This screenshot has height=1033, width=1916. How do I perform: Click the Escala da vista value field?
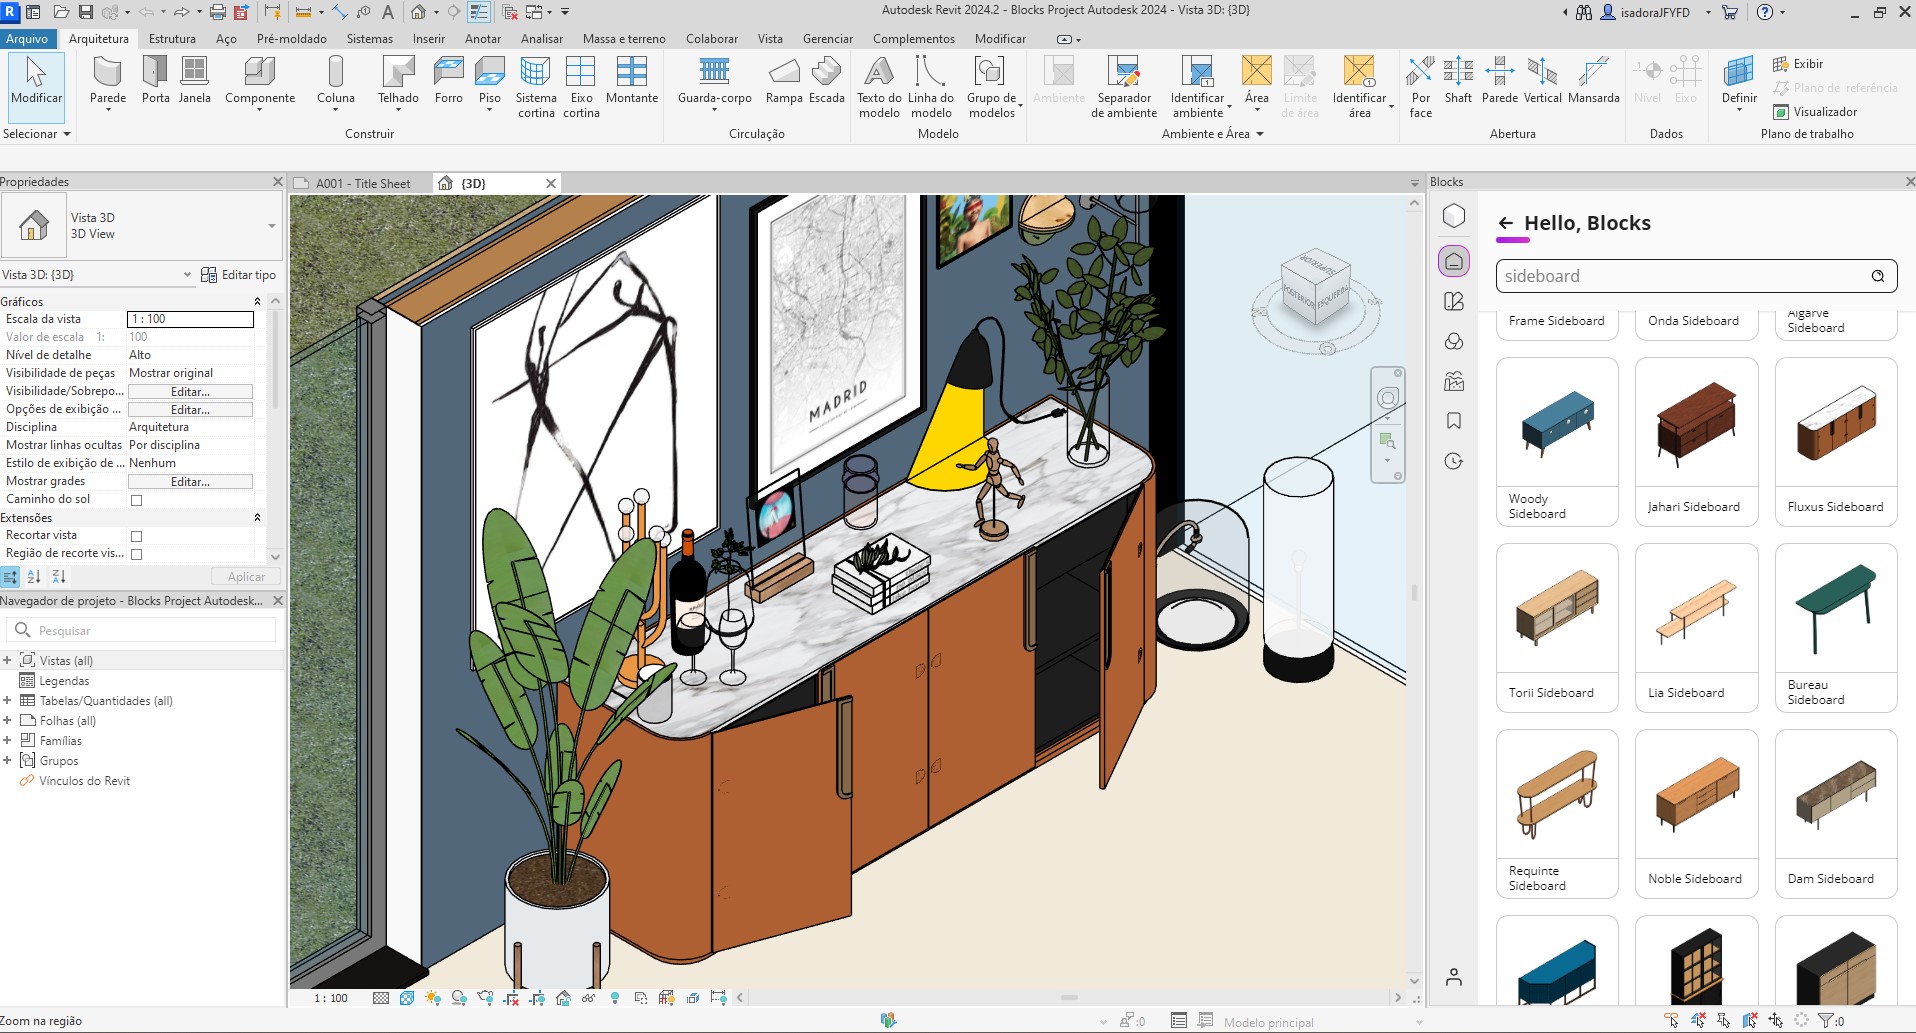(190, 319)
